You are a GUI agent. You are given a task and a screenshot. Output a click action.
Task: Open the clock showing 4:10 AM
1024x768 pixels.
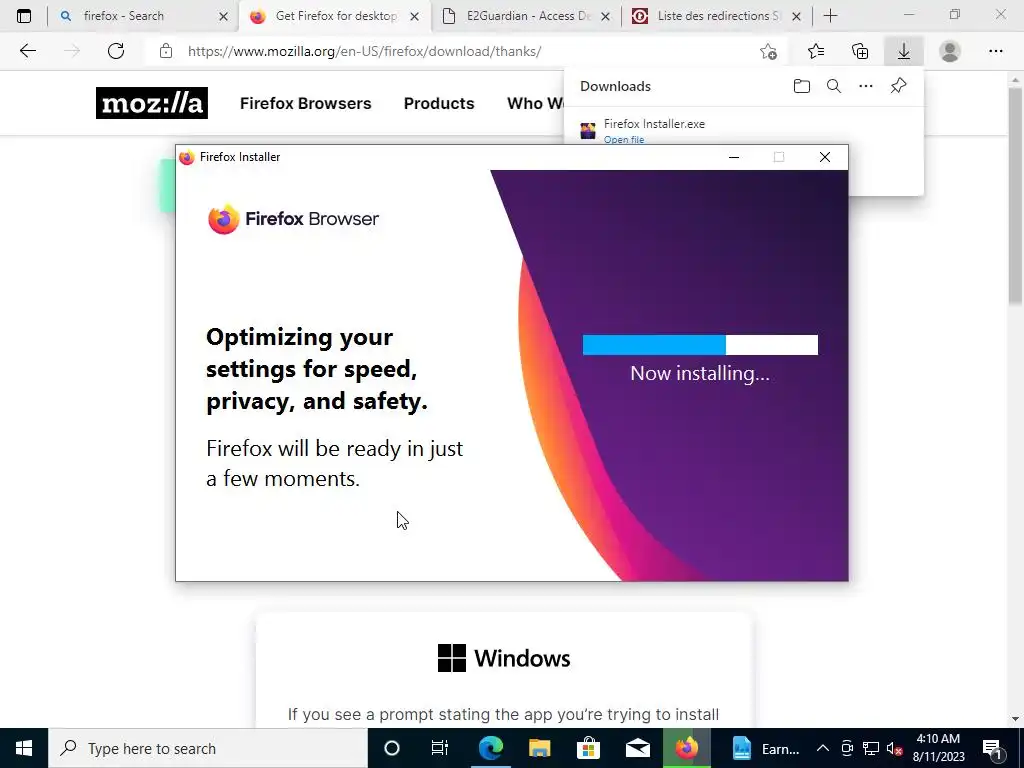[938, 748]
